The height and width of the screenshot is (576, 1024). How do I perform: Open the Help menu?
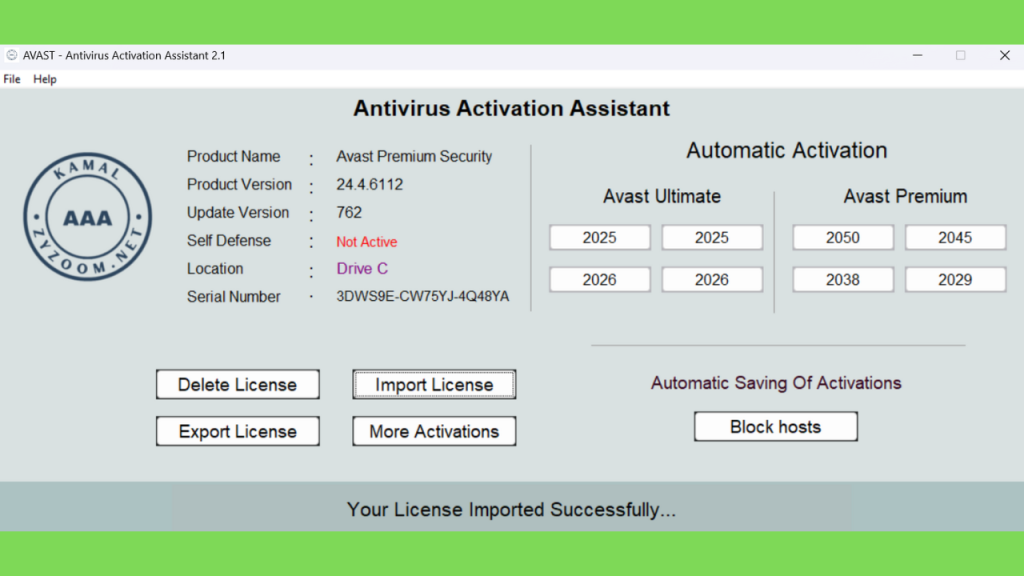click(x=45, y=79)
